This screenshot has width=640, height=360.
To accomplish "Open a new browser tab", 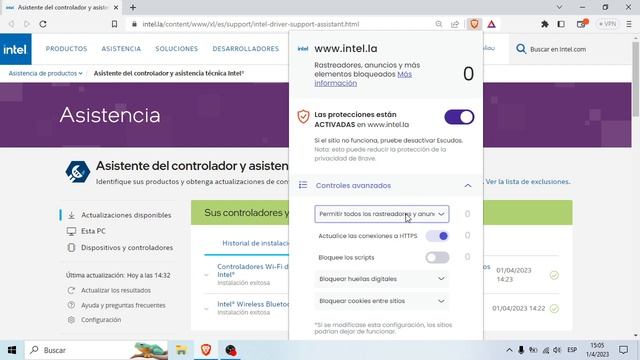I will click(x=133, y=7).
